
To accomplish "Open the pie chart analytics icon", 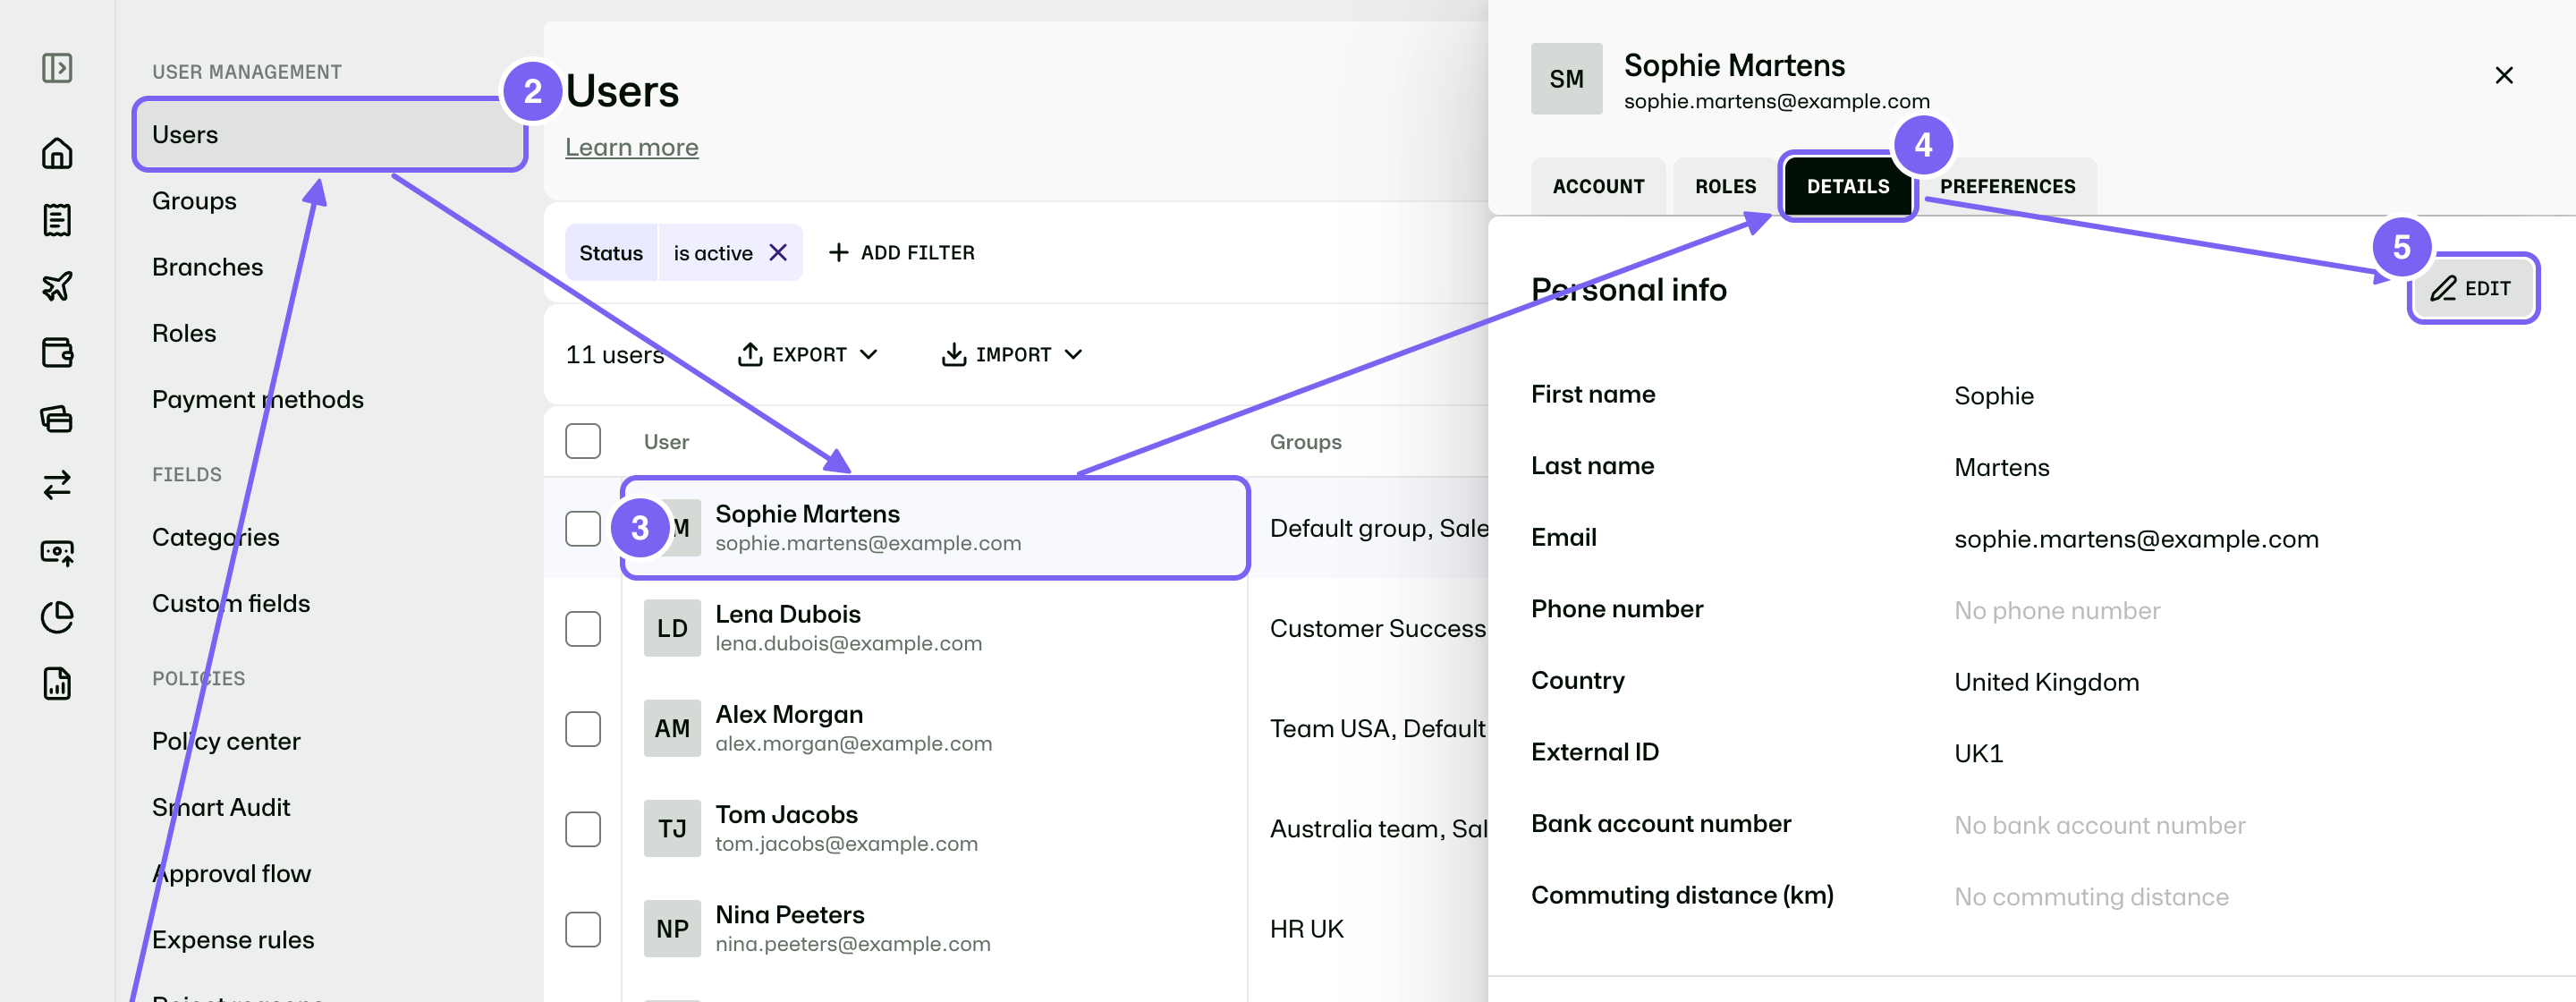I will point(57,617).
